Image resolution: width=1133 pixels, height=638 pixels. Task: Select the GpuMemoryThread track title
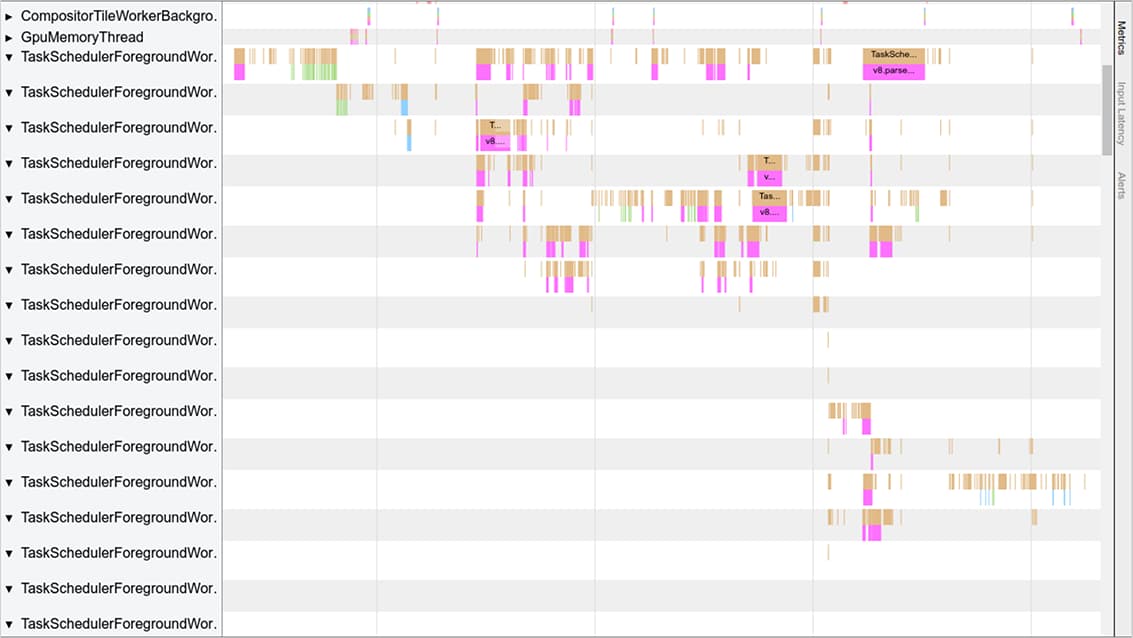[x=82, y=38]
